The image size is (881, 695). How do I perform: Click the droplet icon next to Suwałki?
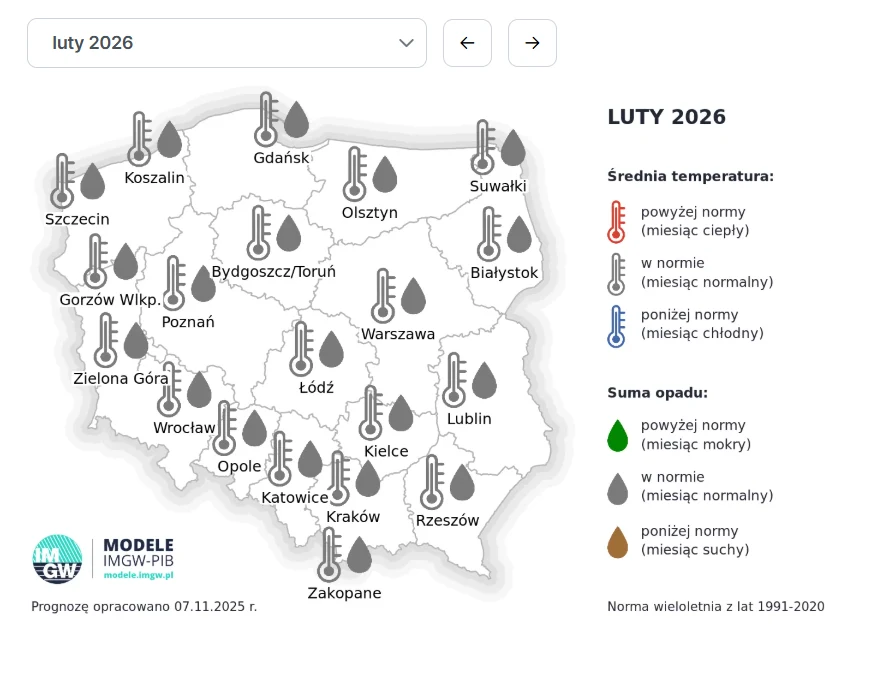coord(512,146)
